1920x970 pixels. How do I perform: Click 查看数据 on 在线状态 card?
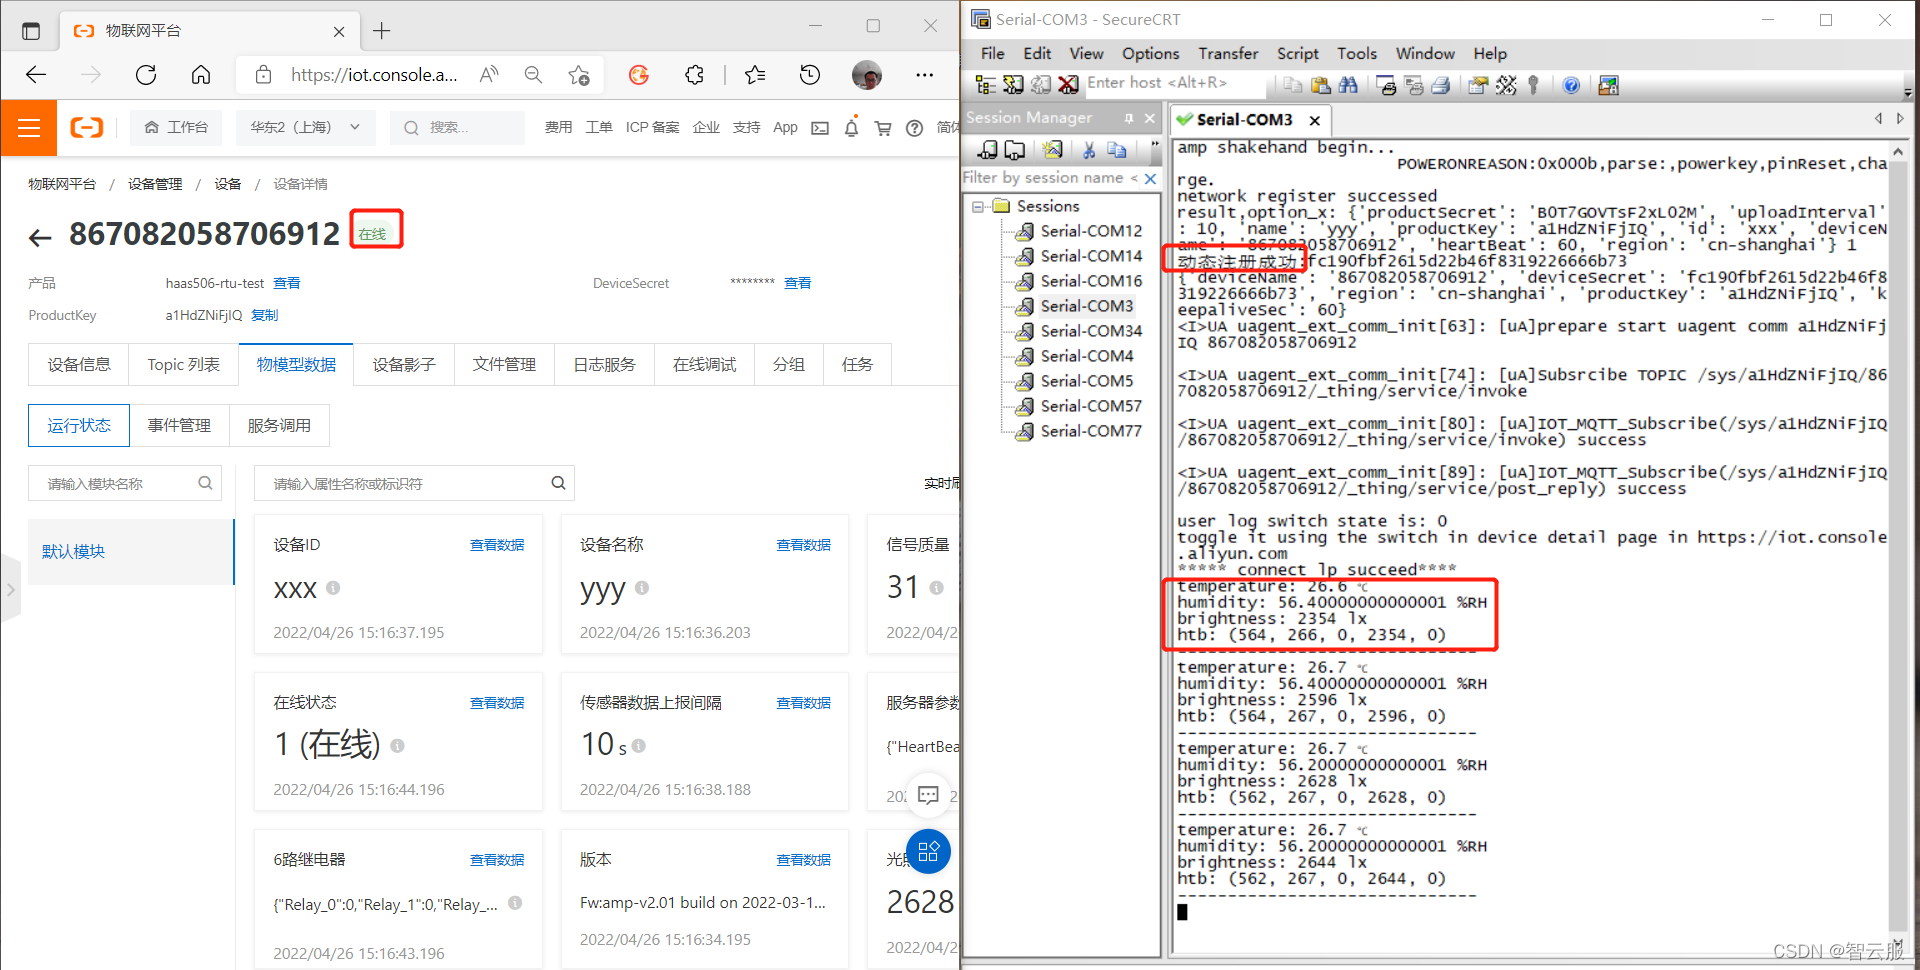[497, 704]
